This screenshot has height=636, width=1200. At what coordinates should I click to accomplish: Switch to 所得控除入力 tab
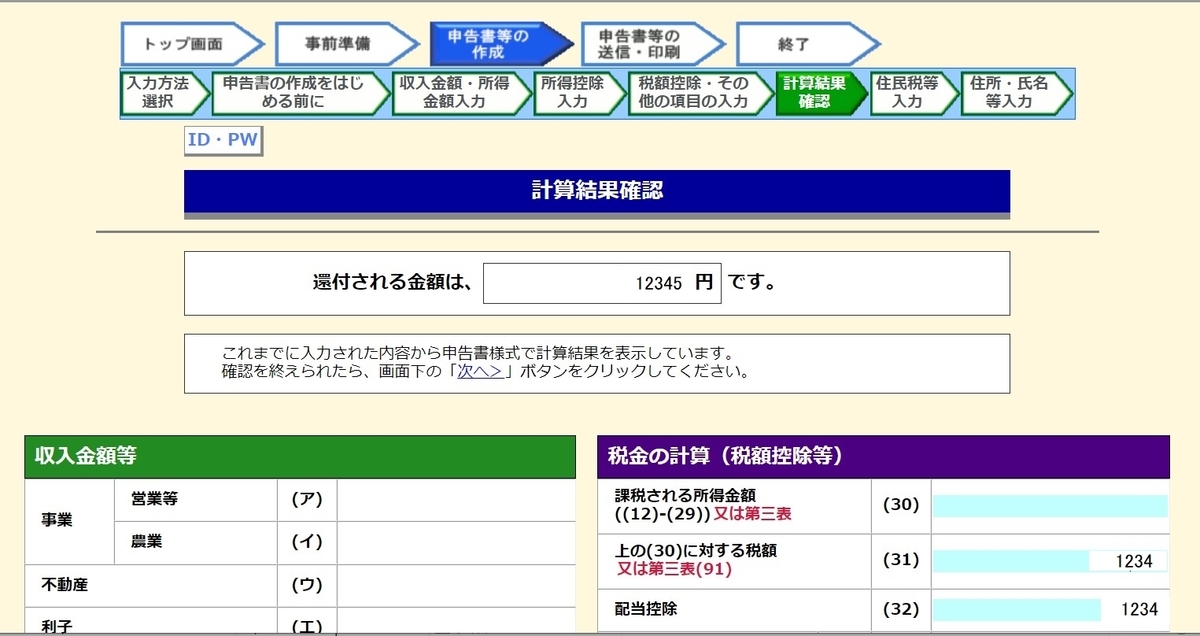pos(575,94)
